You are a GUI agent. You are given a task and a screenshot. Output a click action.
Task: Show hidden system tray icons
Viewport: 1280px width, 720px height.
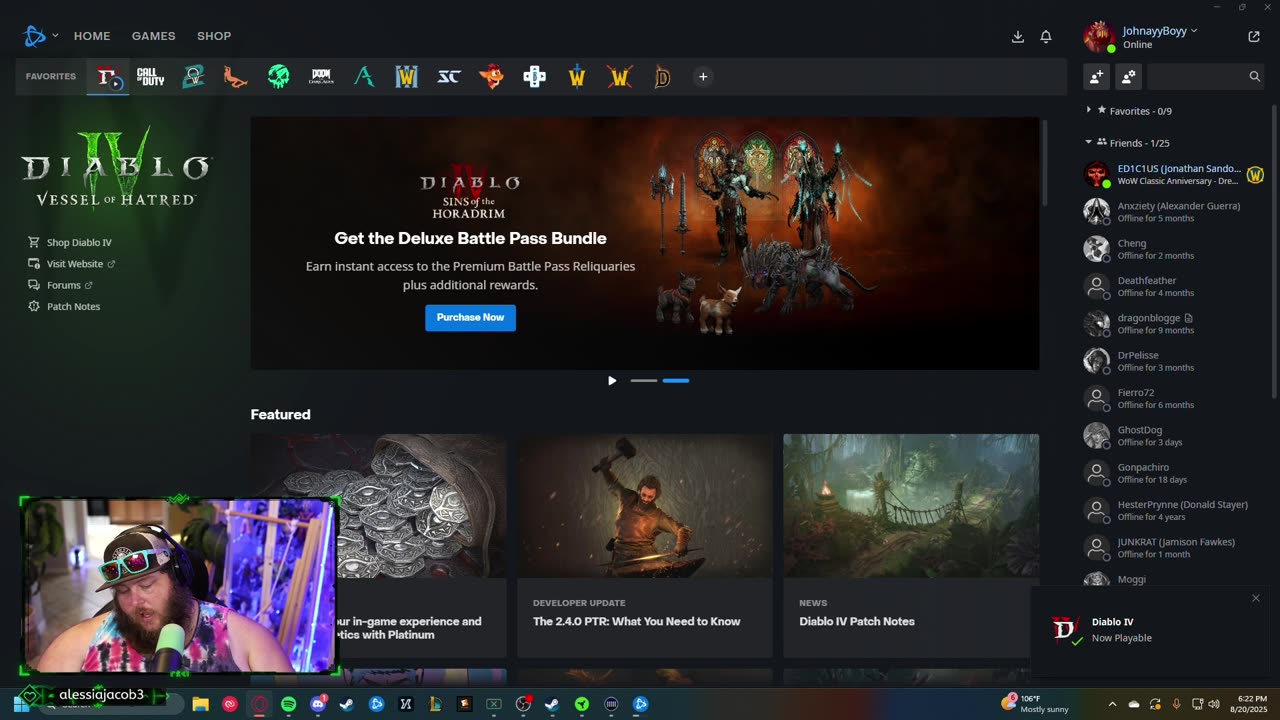pos(1112,704)
